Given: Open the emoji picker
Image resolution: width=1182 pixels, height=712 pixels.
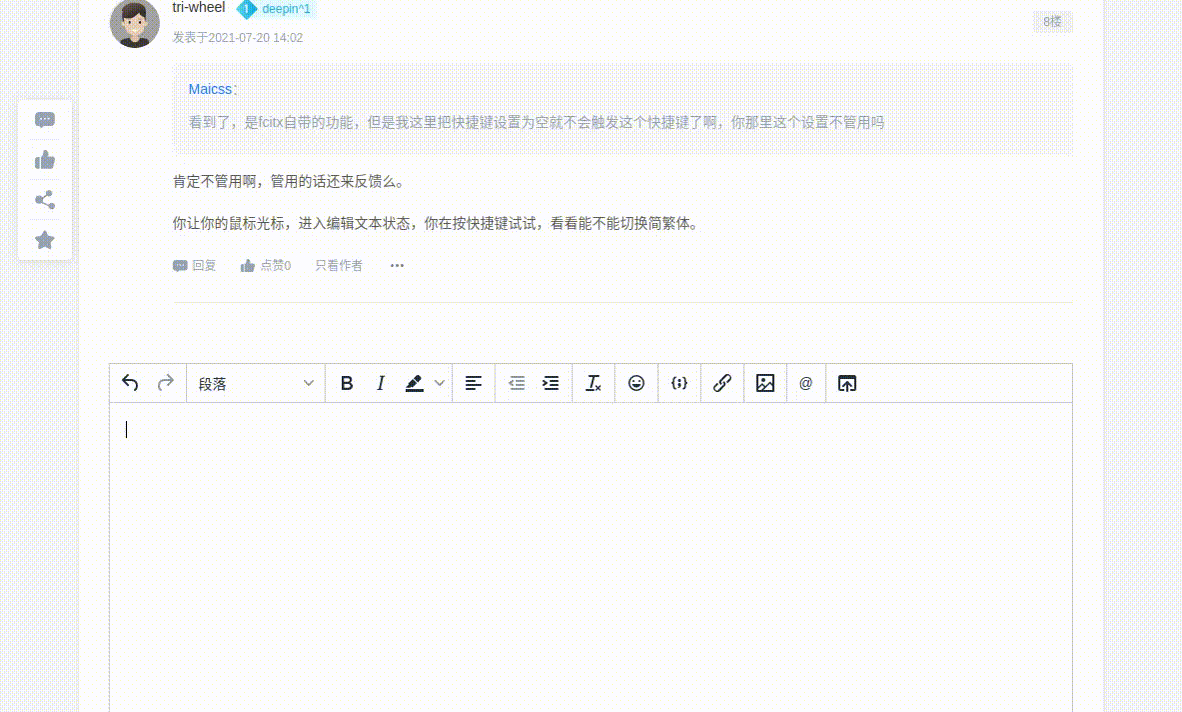Looking at the screenshot, I should 636,384.
